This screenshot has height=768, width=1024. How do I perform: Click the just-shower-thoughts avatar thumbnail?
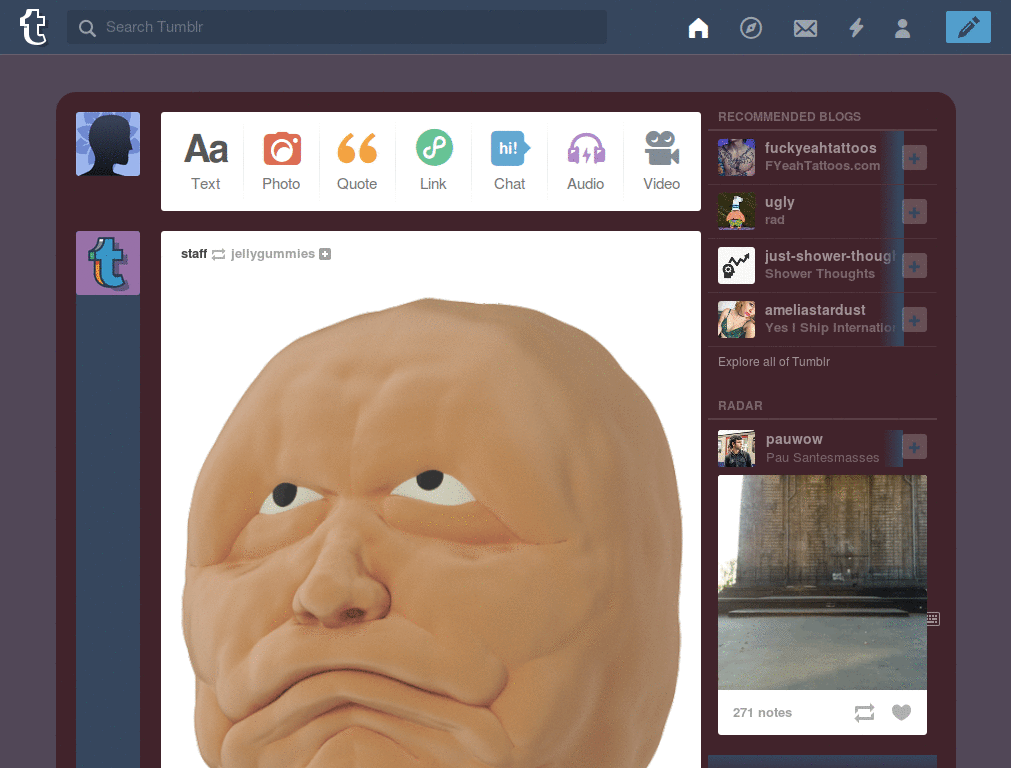pos(736,265)
